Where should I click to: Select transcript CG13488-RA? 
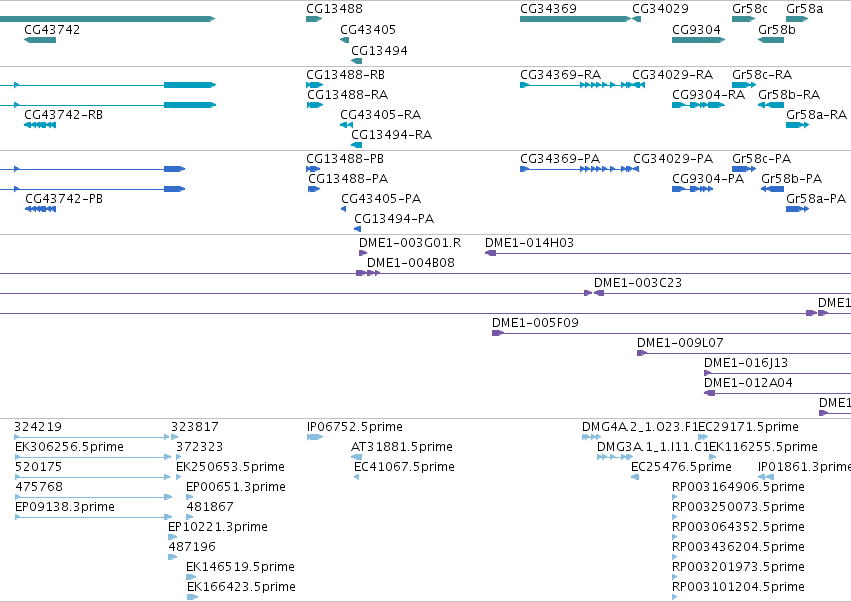(x=347, y=95)
